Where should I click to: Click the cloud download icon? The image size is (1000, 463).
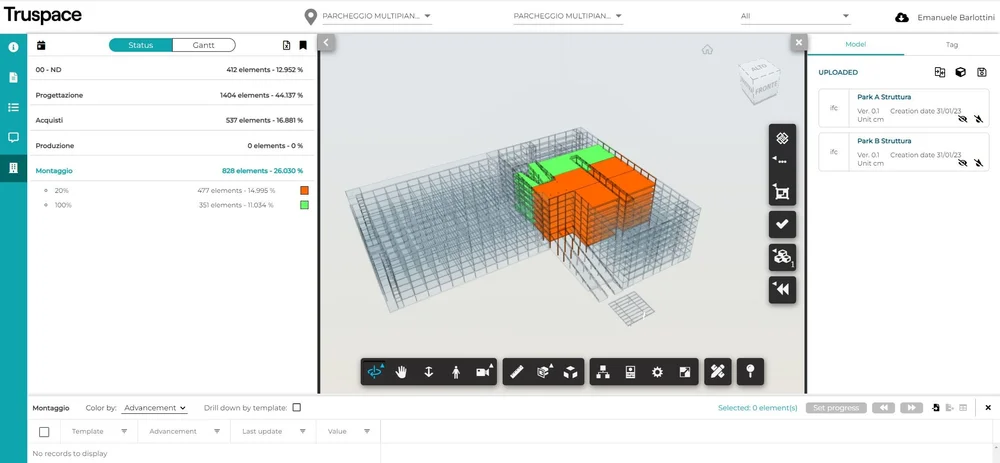(902, 17)
